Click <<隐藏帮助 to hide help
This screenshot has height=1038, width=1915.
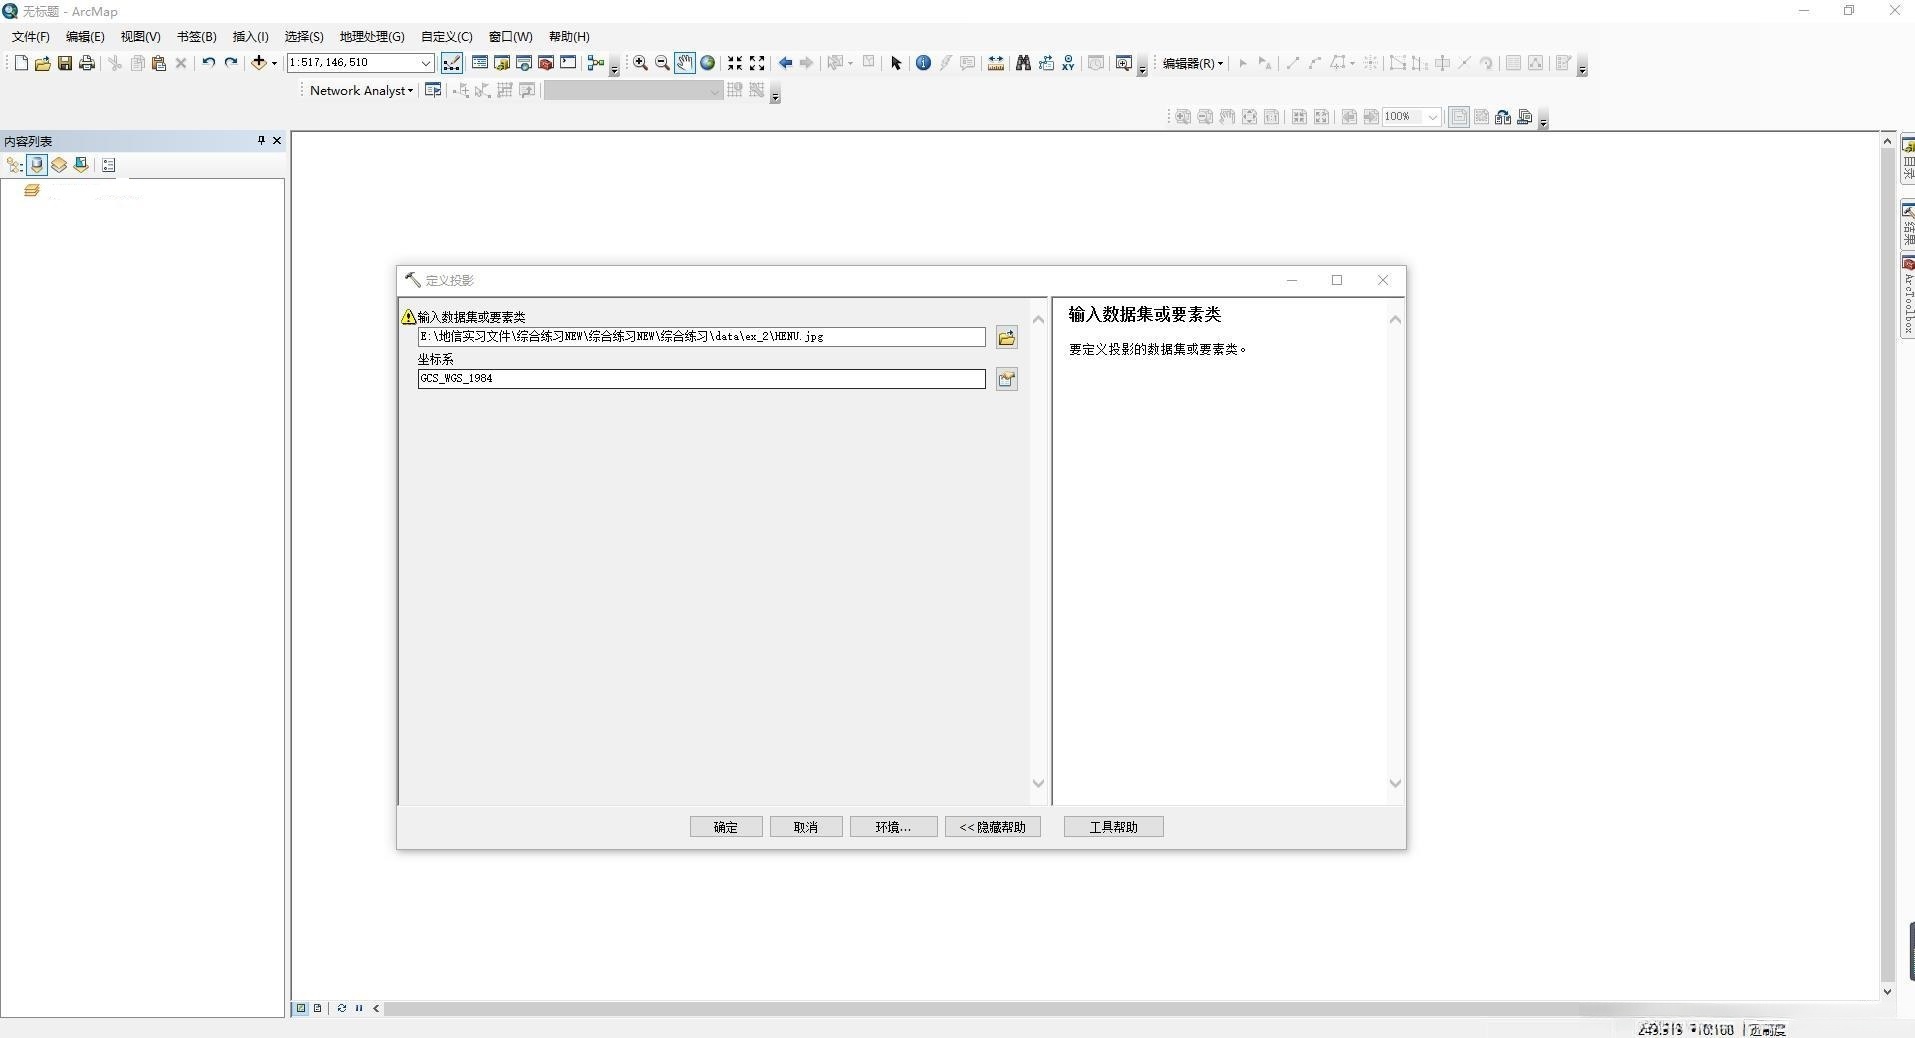[x=993, y=827]
